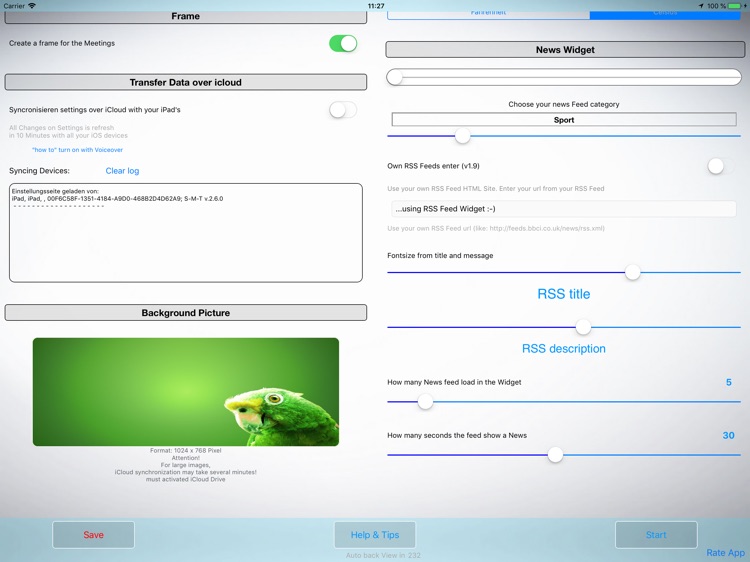The height and width of the screenshot is (562, 750).
Task: Adjust the news feed load count slider knob
Action: pos(425,402)
